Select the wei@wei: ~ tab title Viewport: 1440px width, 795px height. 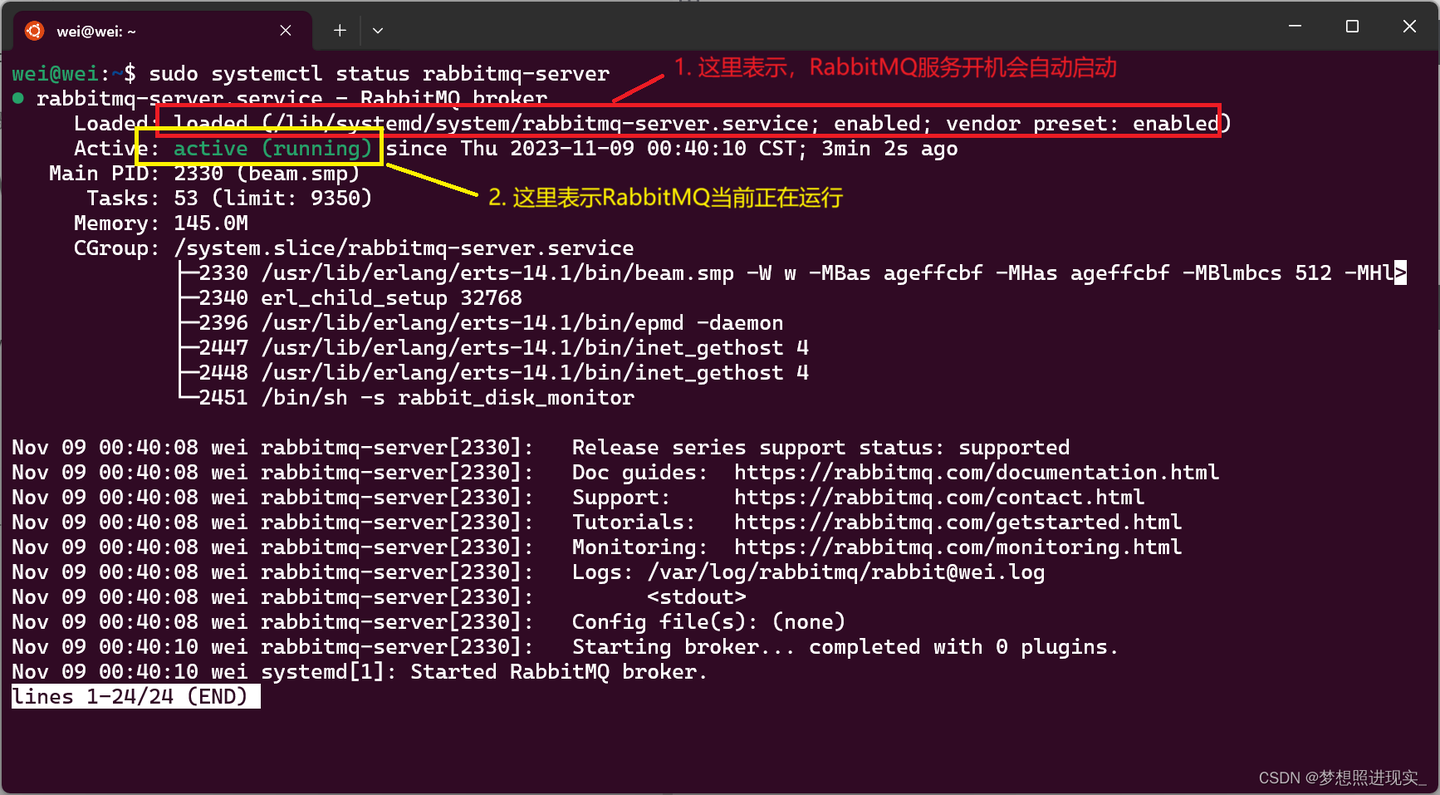tap(97, 31)
